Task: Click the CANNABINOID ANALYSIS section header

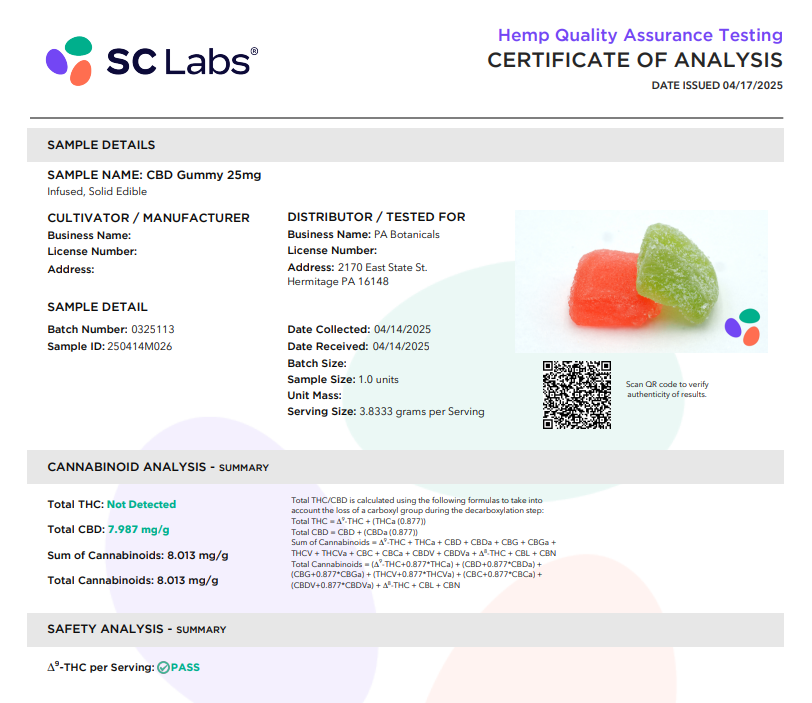Action: tap(405, 467)
